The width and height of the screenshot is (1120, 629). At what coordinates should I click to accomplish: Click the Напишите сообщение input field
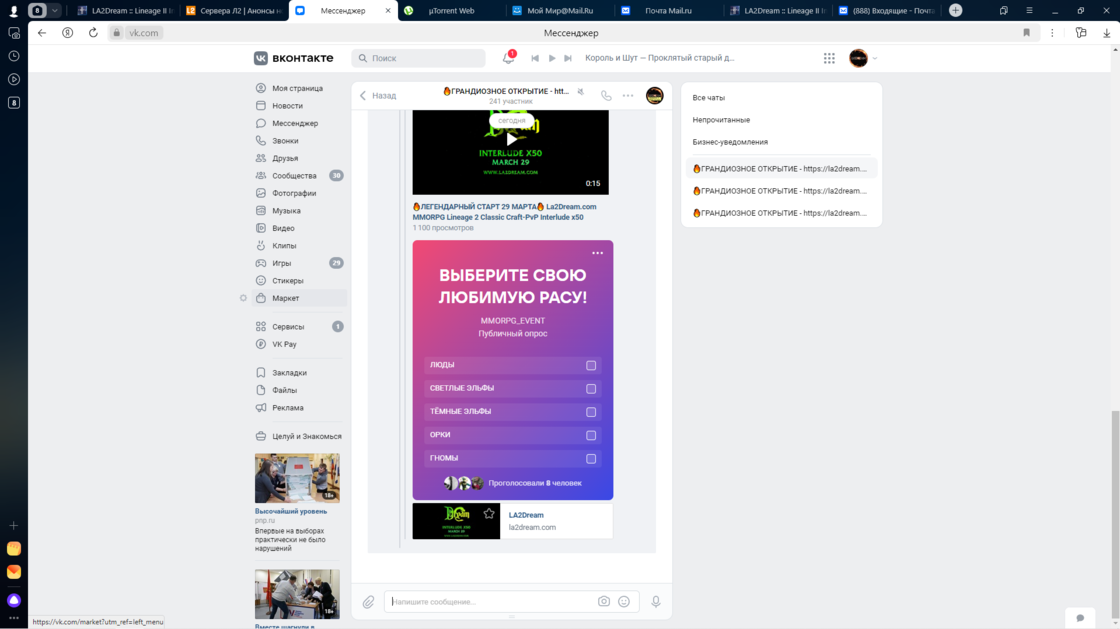coord(490,602)
